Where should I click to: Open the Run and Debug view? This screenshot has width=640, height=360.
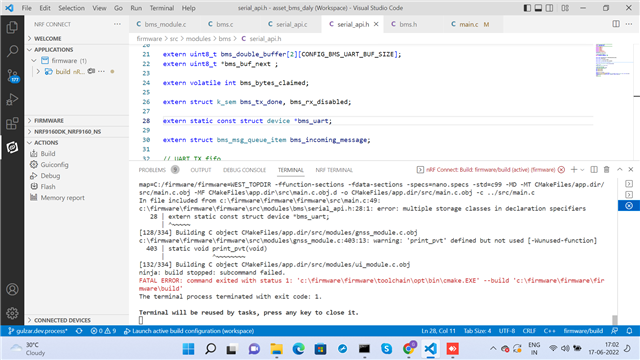12,99
